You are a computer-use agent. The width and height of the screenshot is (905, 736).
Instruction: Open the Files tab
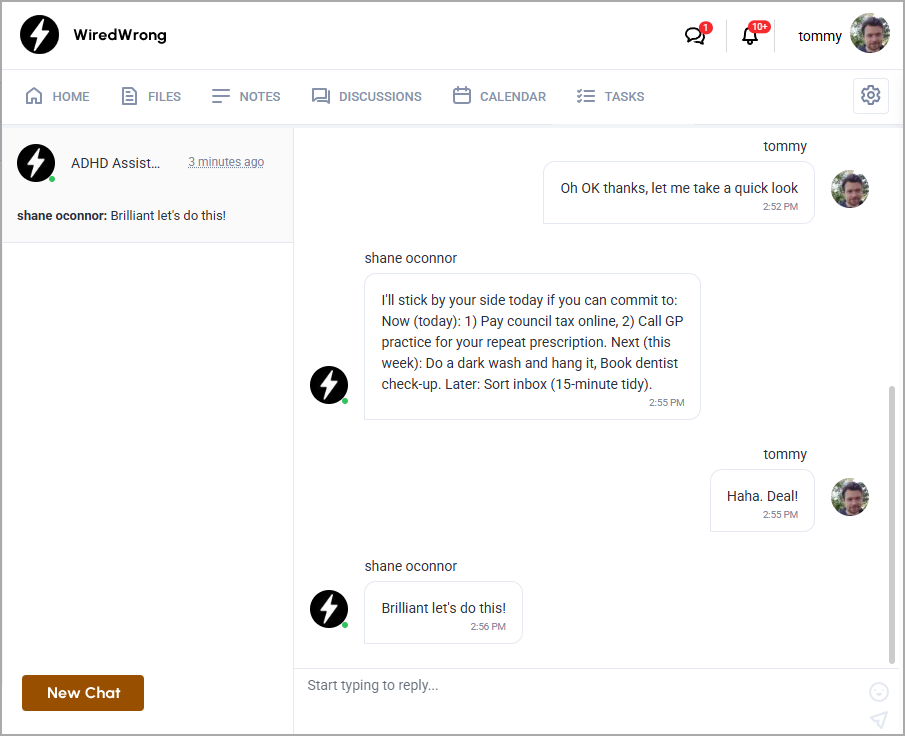pyautogui.click(x=151, y=97)
